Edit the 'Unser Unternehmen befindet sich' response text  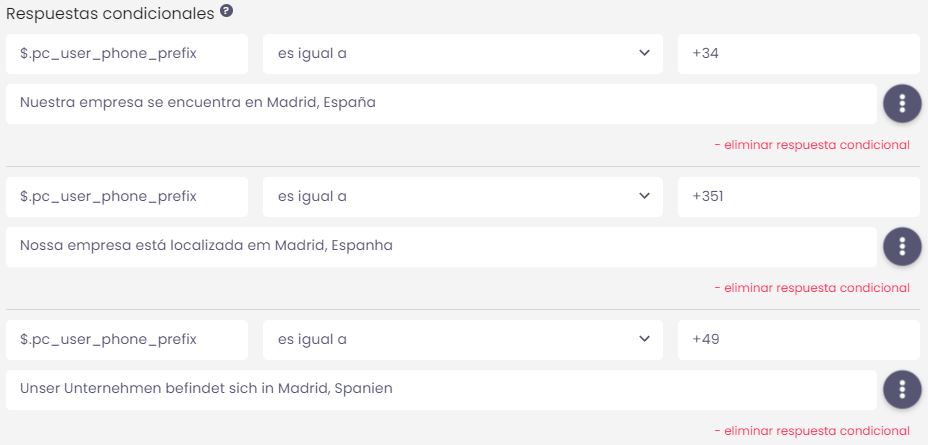441,390
